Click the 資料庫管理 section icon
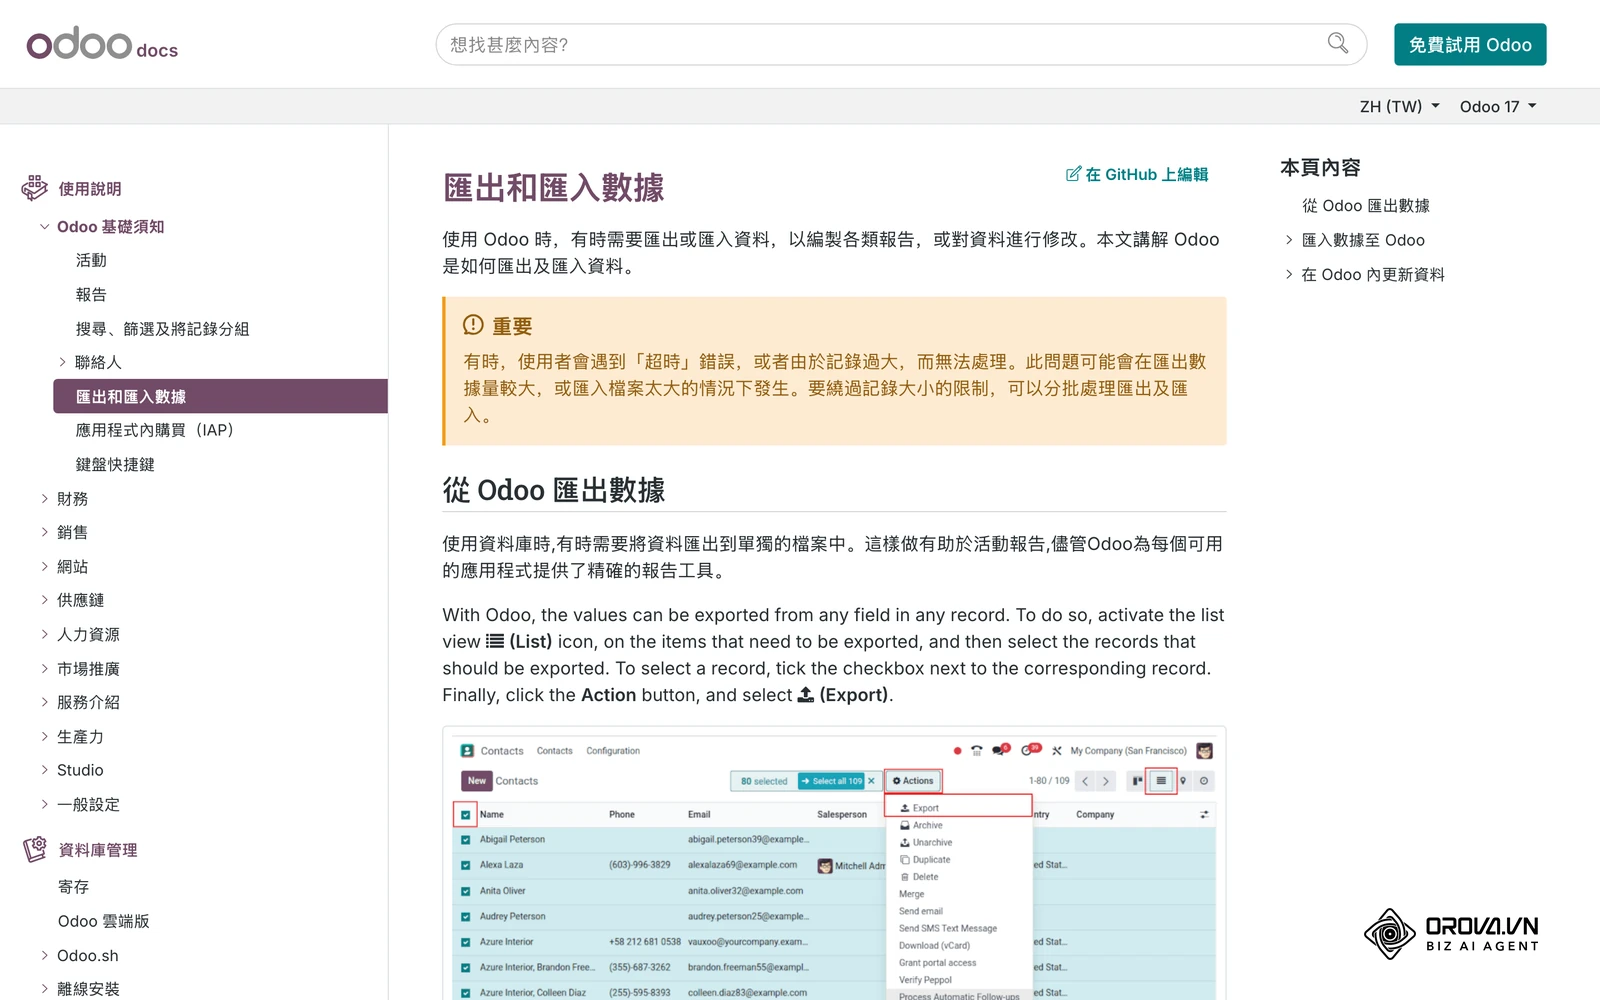 35,849
